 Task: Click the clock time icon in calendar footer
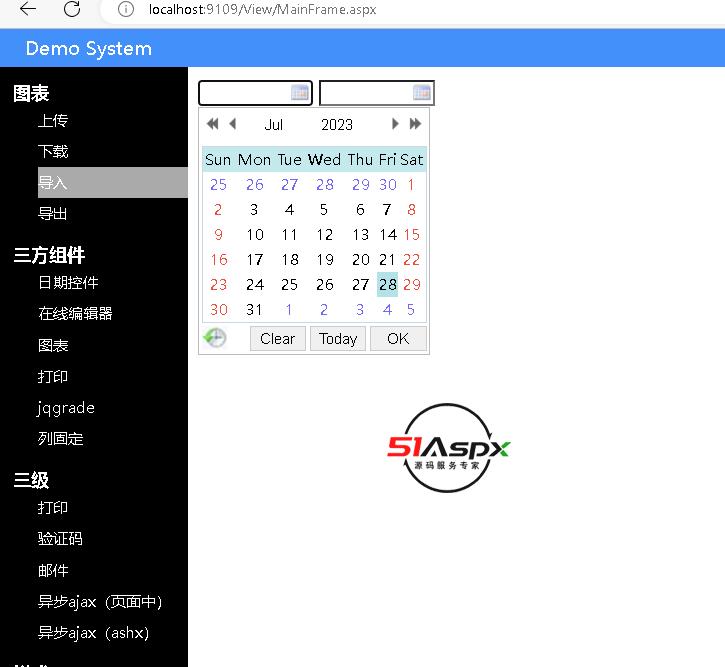click(215, 338)
